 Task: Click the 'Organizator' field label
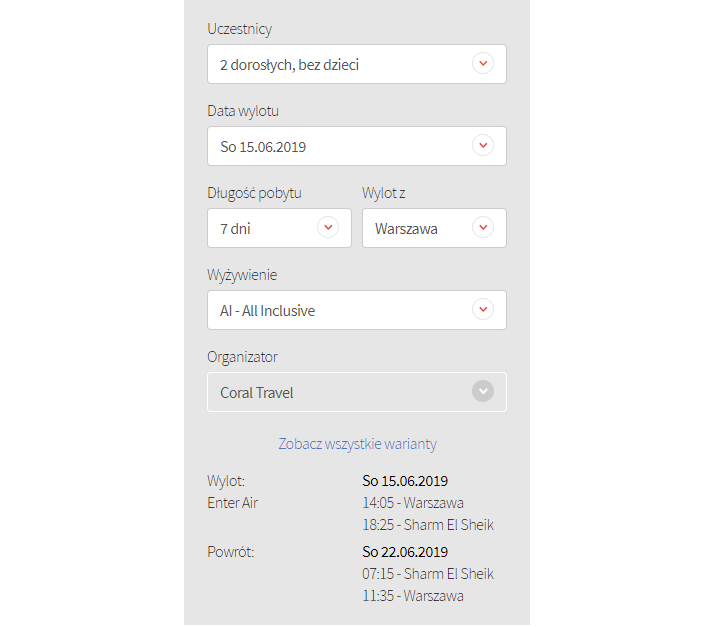coord(242,357)
